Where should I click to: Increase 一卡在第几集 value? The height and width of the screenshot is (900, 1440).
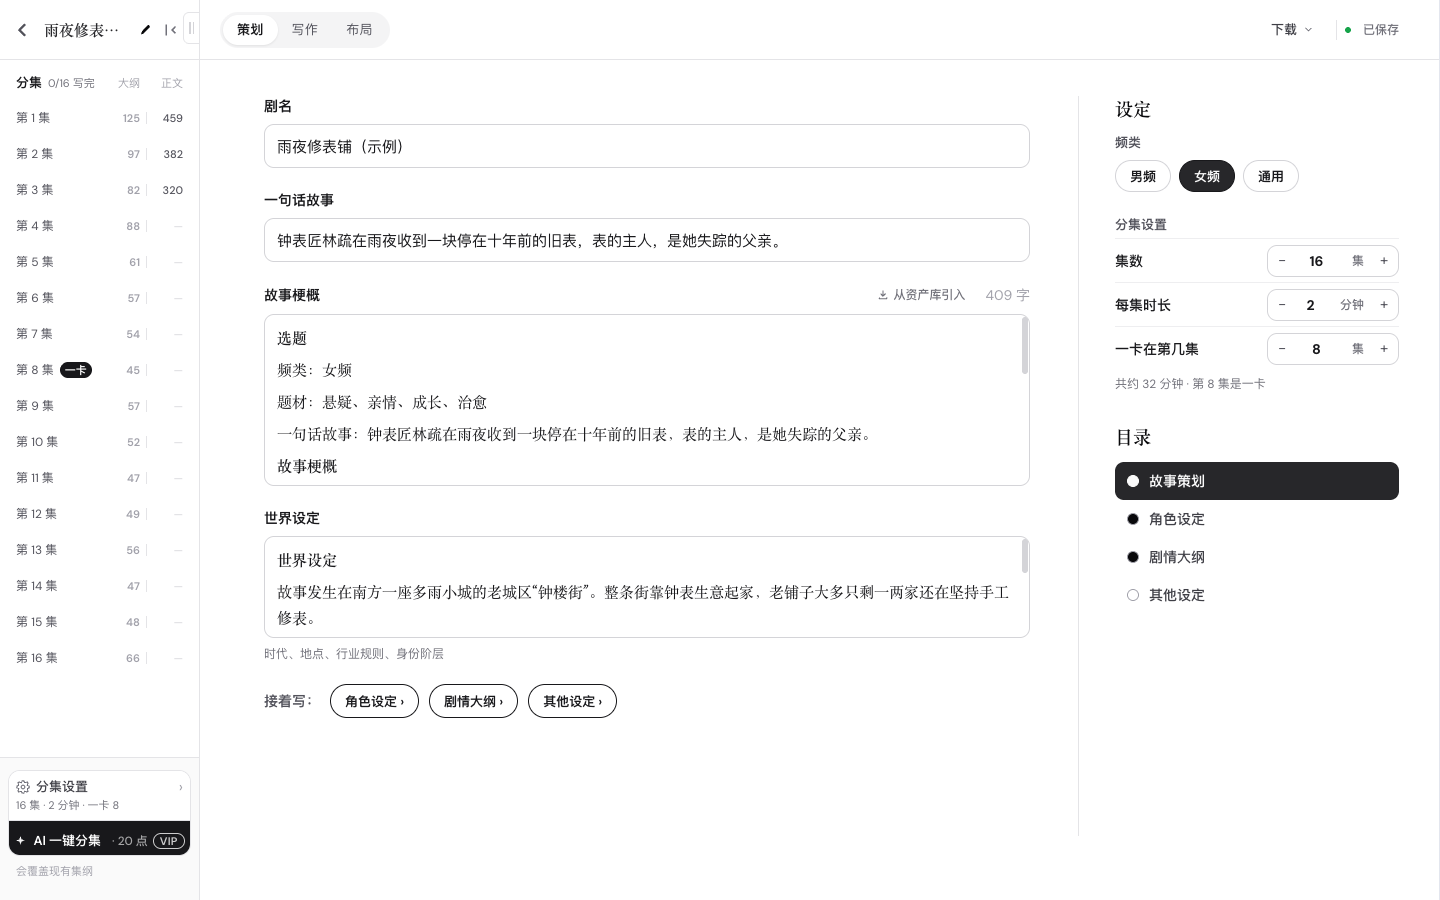(x=1384, y=349)
